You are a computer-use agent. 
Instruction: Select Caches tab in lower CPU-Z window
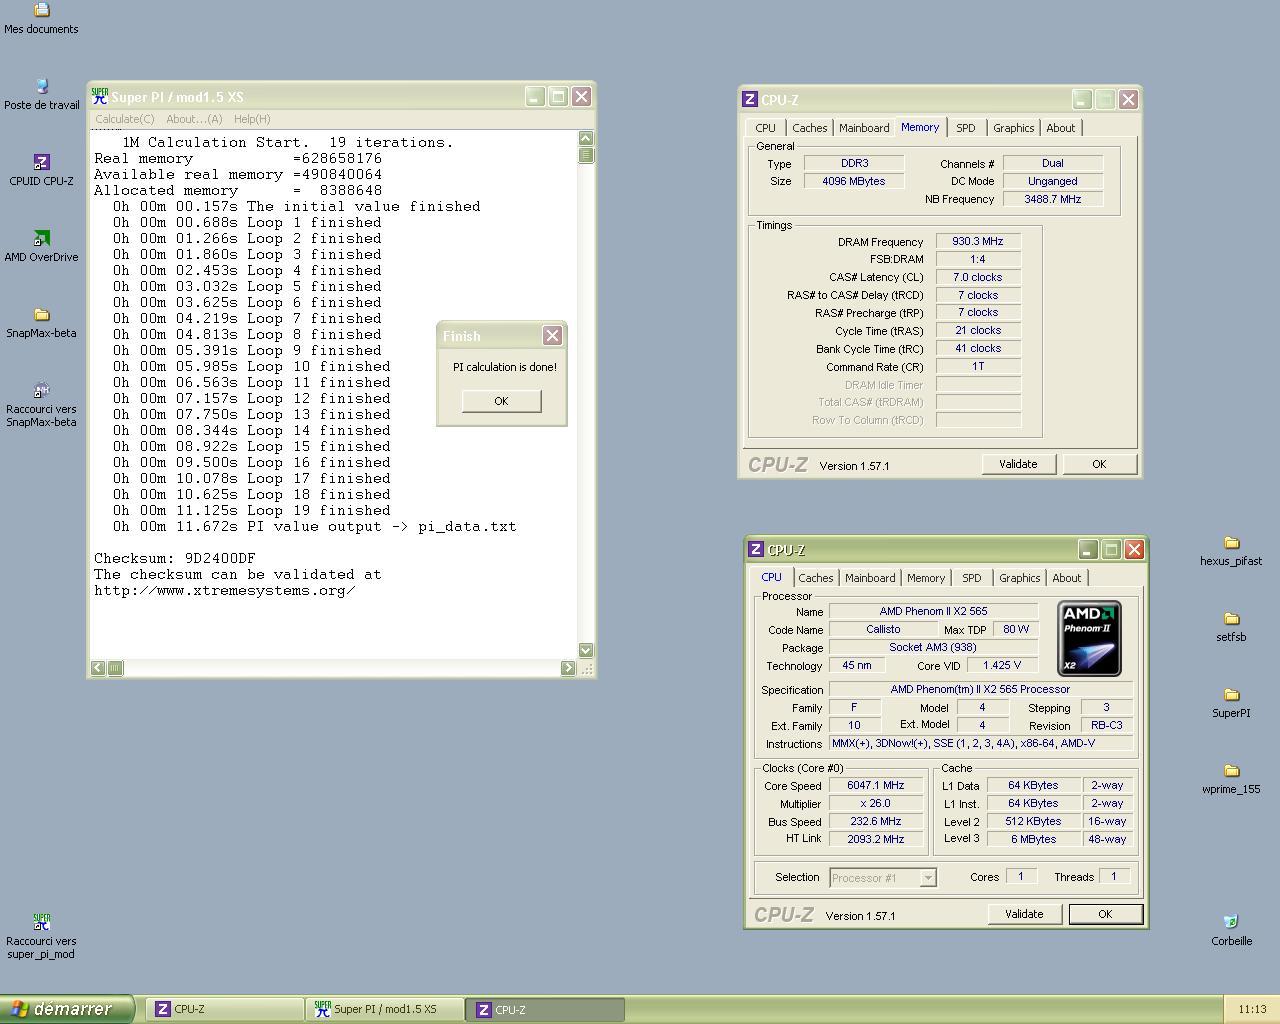[815, 578]
